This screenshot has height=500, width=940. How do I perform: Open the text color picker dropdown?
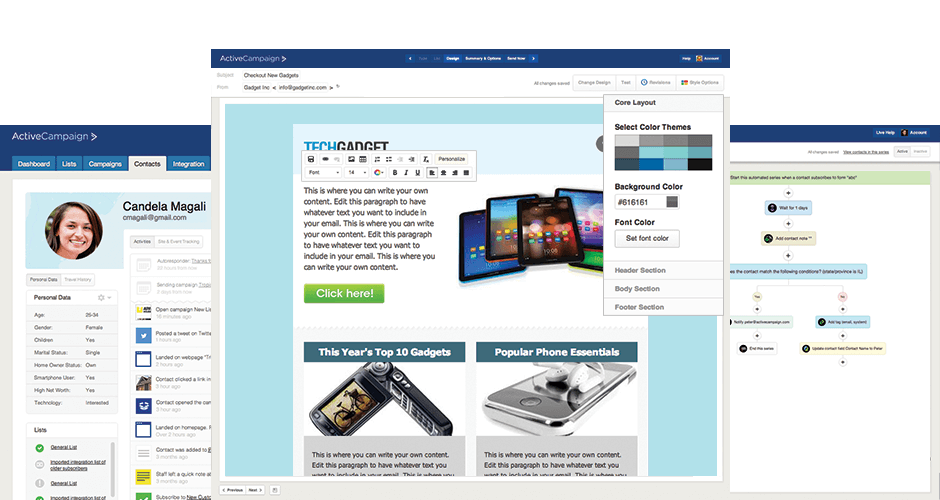coord(379,172)
